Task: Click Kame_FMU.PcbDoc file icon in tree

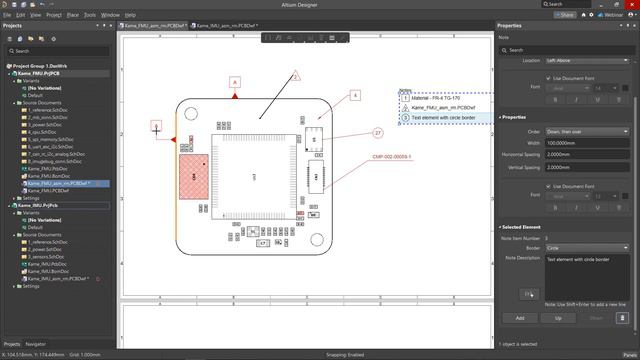Action: coord(24,169)
